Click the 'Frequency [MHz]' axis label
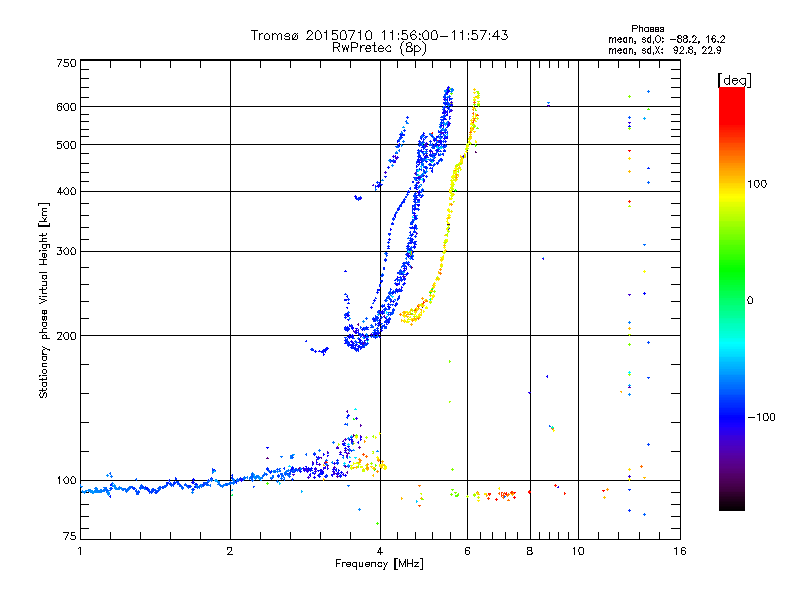Screen dimensions: 800x600 [379, 564]
